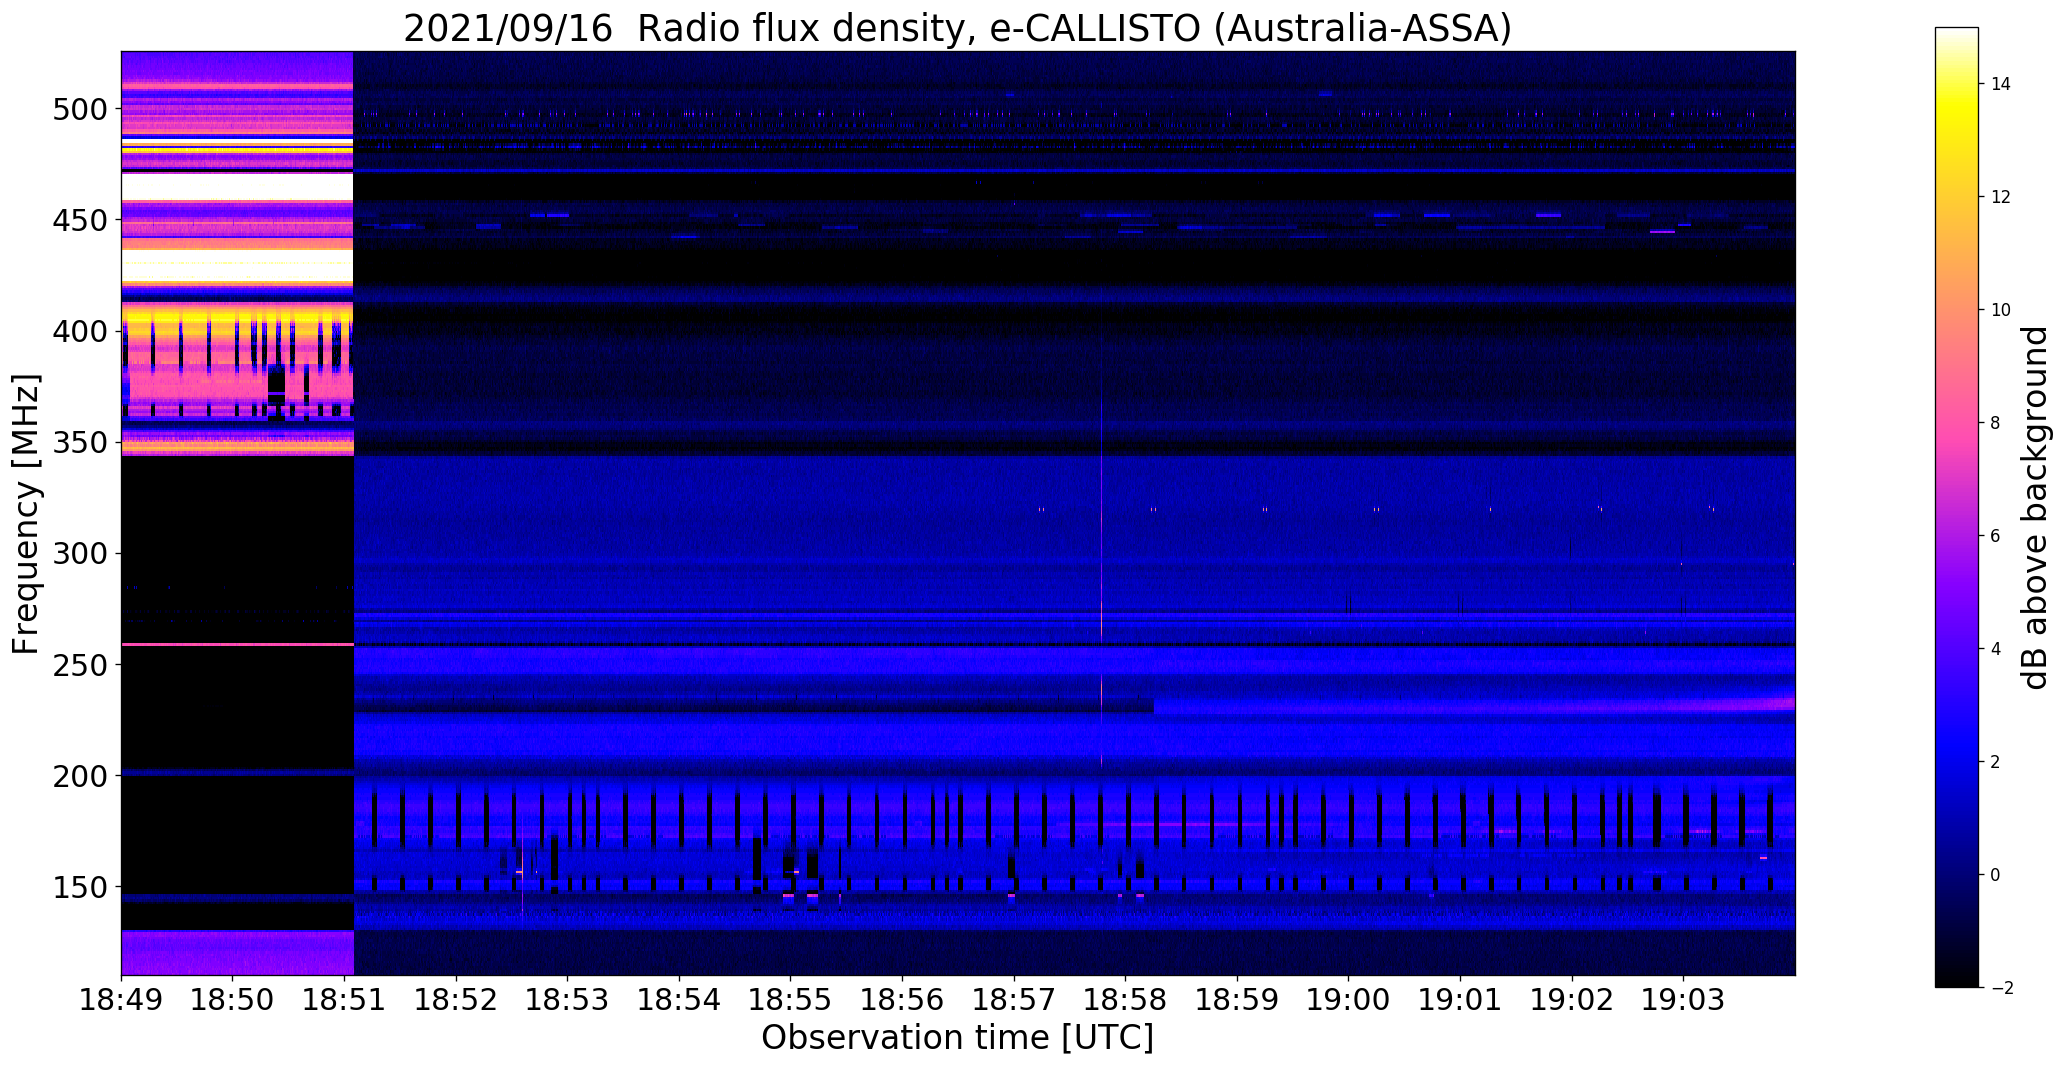2066x1067 pixels.
Task: Click the 18:58 time tick label
Action: (x=1125, y=1001)
